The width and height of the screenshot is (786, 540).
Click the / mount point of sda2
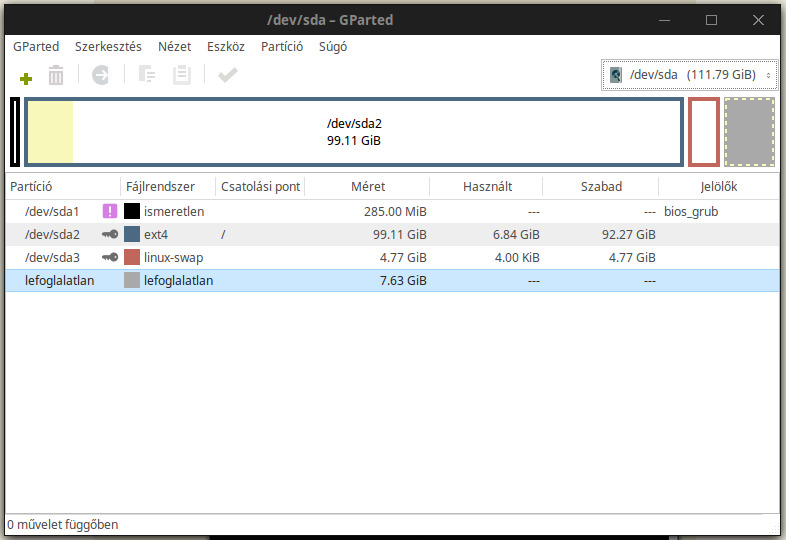click(223, 234)
